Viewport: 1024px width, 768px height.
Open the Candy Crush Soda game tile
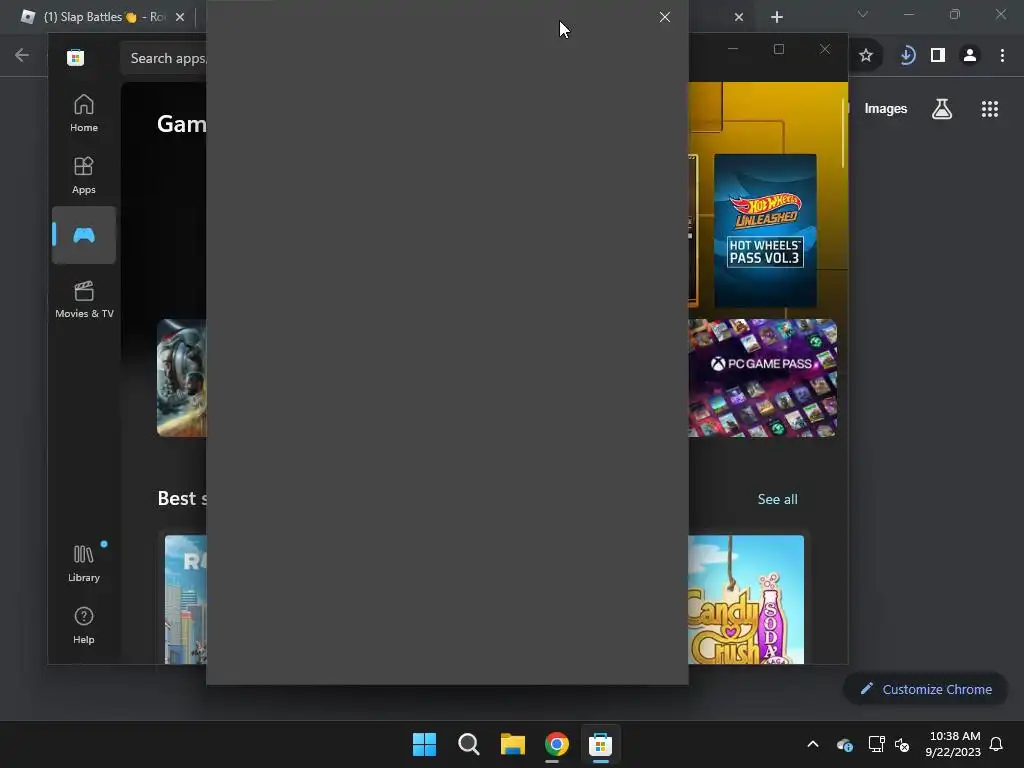[x=746, y=600]
